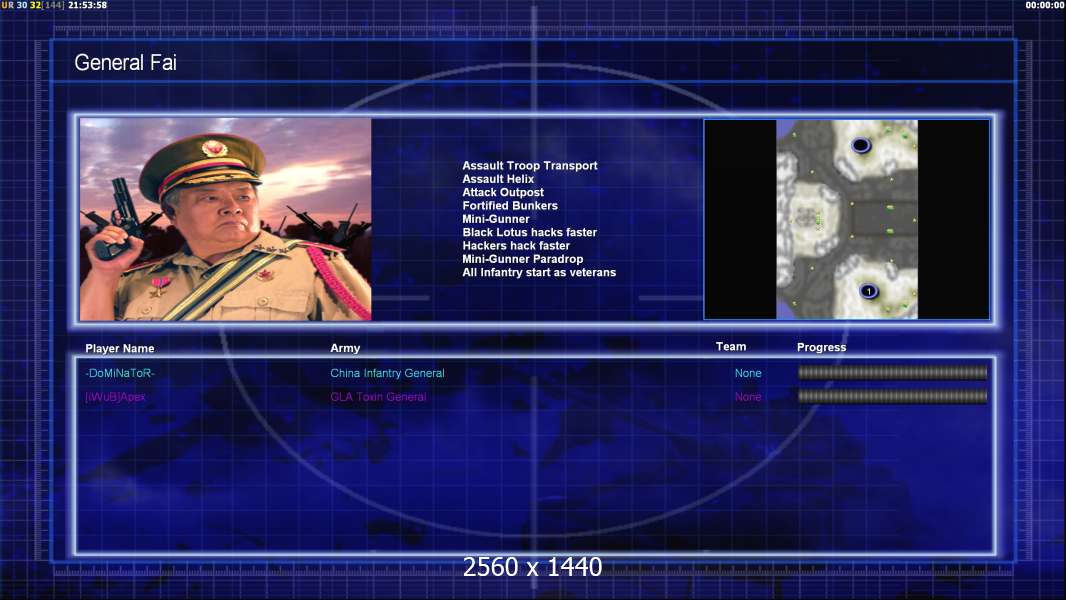Click the "Player Name" column header
The image size is (1066, 600).
coord(120,349)
